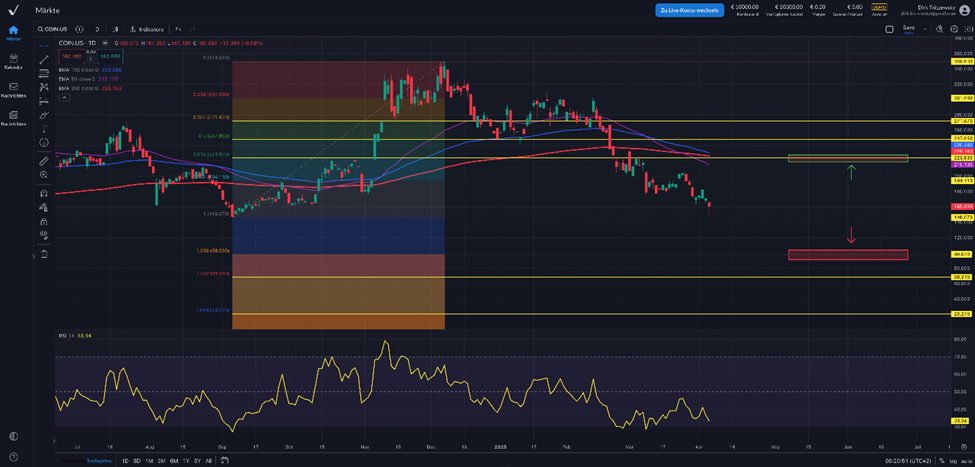The height and width of the screenshot is (467, 975).
Task: Open the candlestick chart type selector
Action: pos(116,29)
